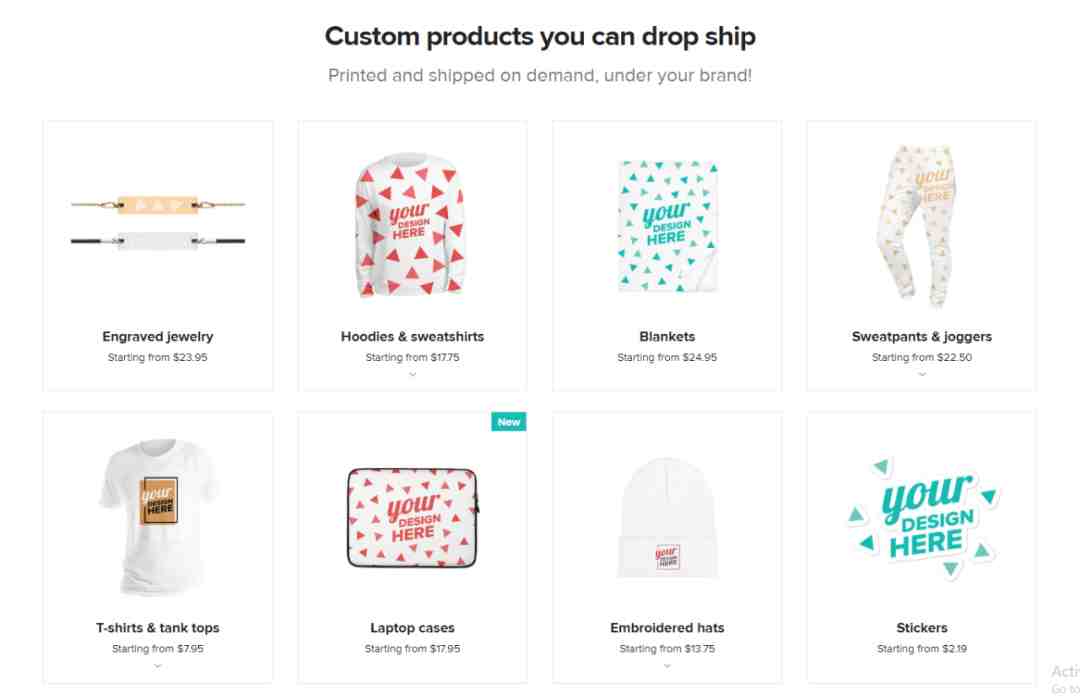The width and height of the screenshot is (1080, 699).
Task: Open the Stickers title link
Action: [x=922, y=628]
